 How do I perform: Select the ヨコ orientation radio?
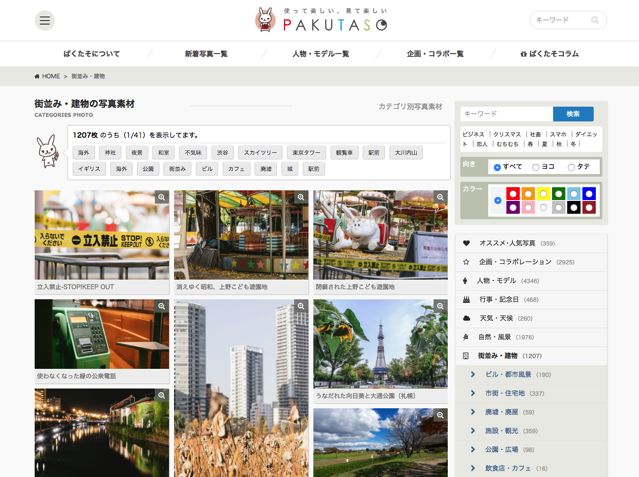[x=536, y=167]
